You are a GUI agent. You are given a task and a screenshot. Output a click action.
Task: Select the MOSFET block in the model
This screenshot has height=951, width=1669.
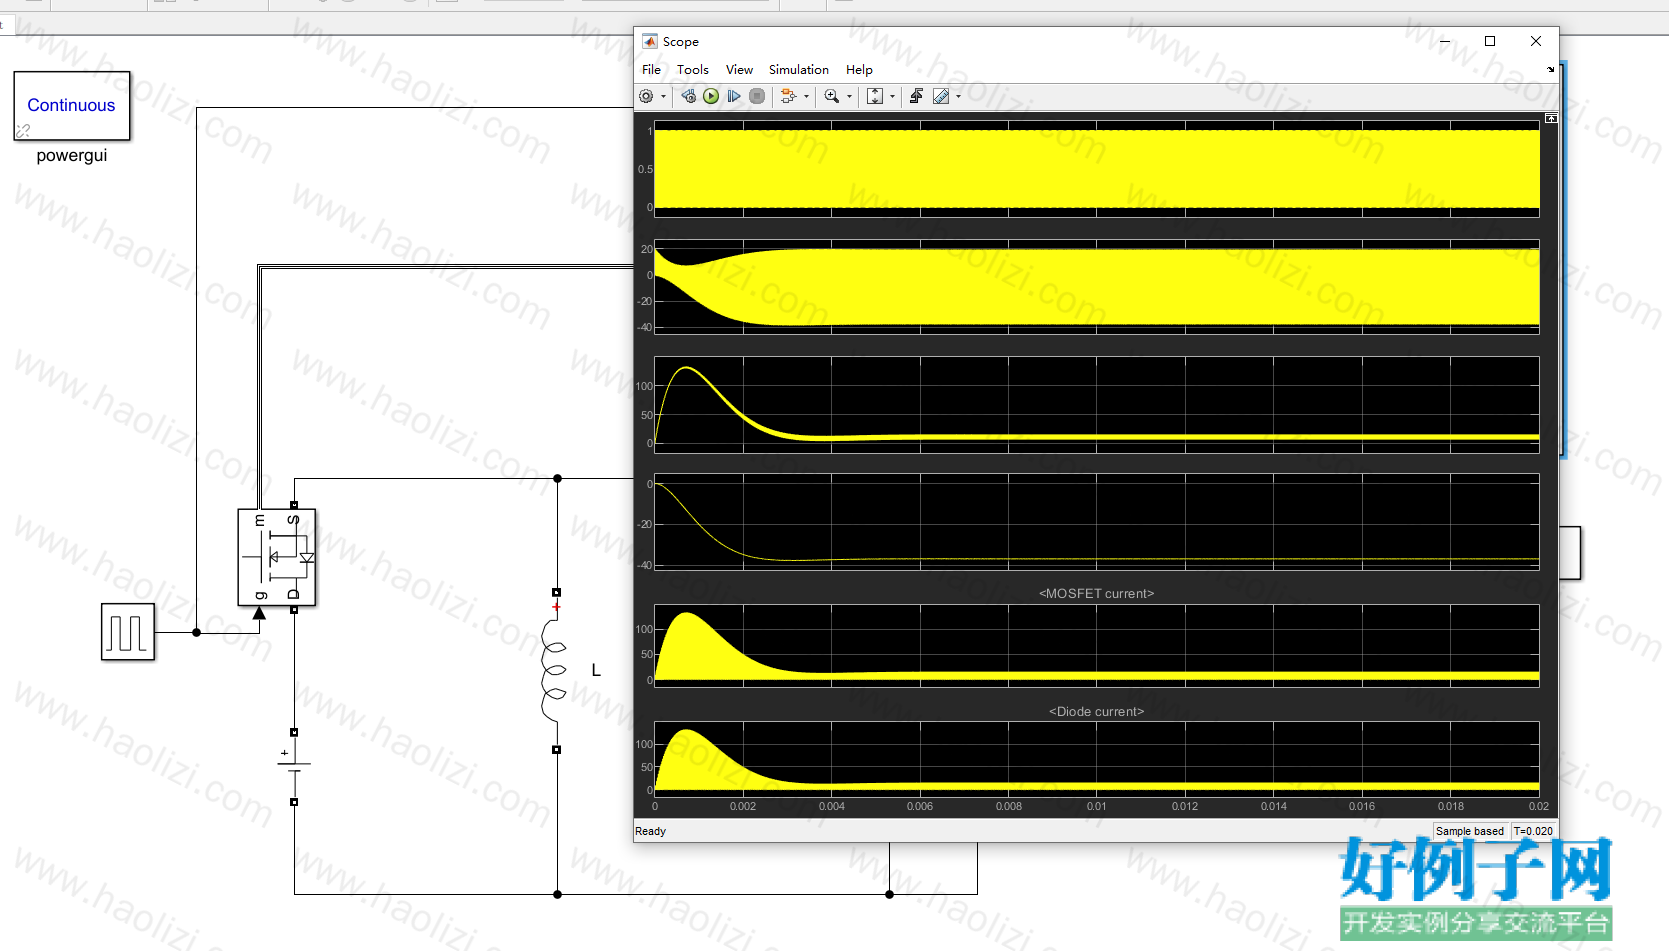(x=277, y=558)
